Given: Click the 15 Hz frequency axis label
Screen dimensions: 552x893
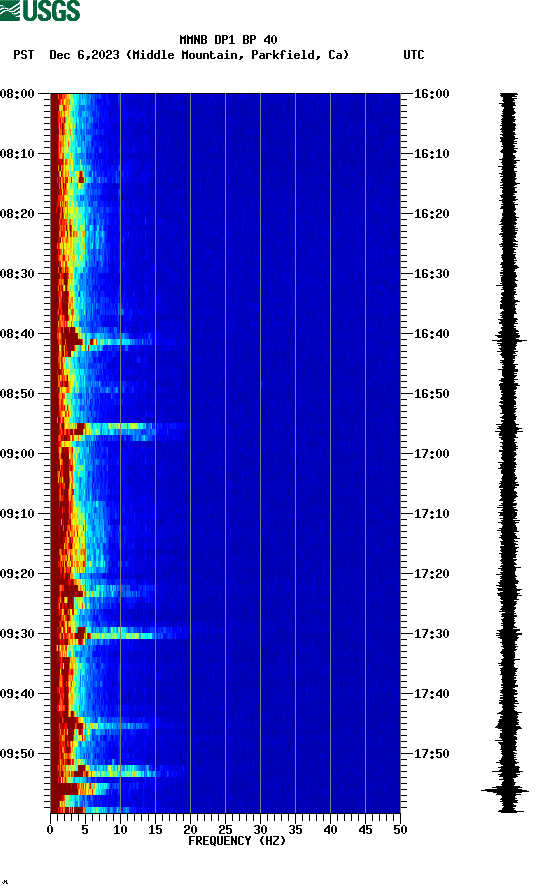Looking at the screenshot, I should click(156, 830).
